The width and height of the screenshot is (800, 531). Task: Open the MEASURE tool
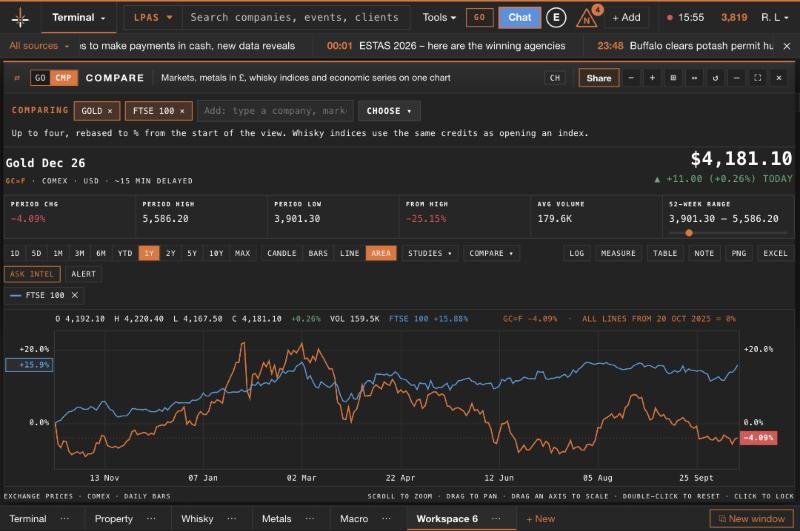point(618,254)
